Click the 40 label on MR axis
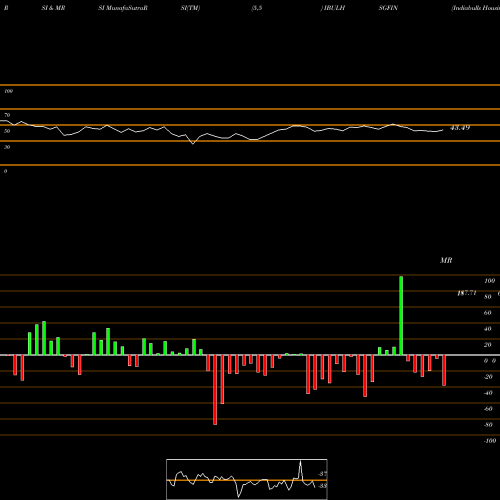The height and width of the screenshot is (500, 500). point(488,329)
